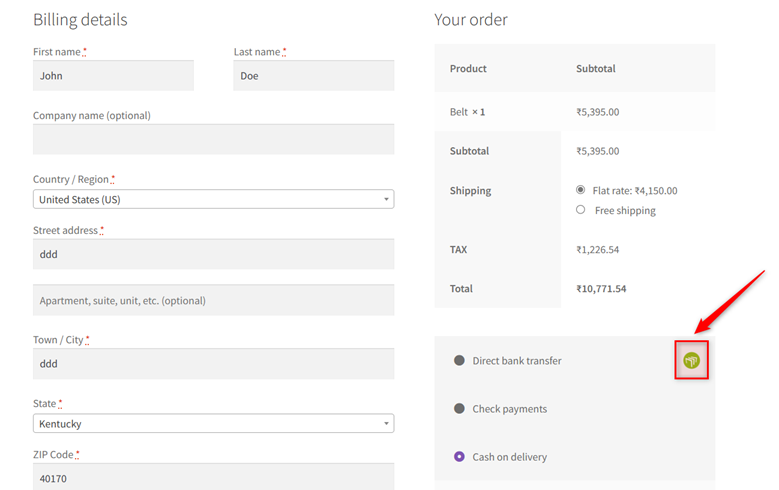Click the empty Company name field
The height and width of the screenshot is (490, 779).
pyautogui.click(x=214, y=139)
